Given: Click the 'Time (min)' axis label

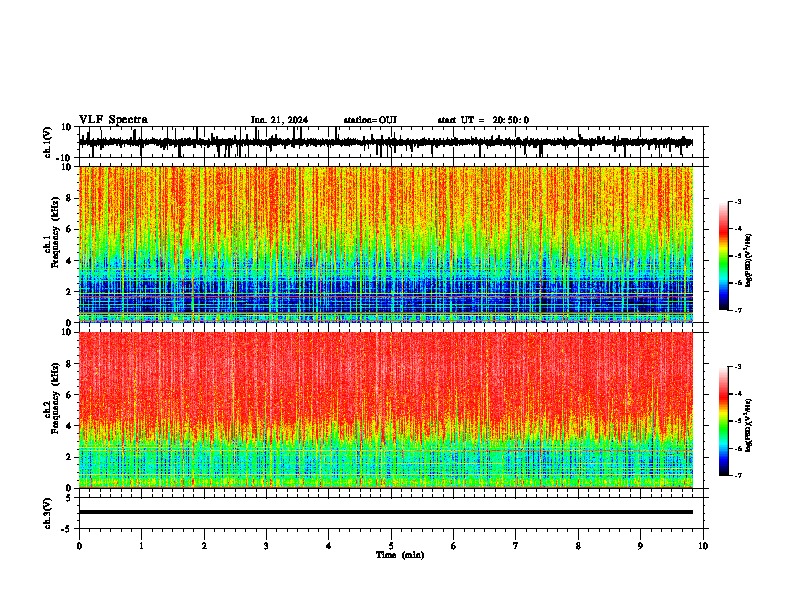Looking at the screenshot, I should pyautogui.click(x=400, y=555).
